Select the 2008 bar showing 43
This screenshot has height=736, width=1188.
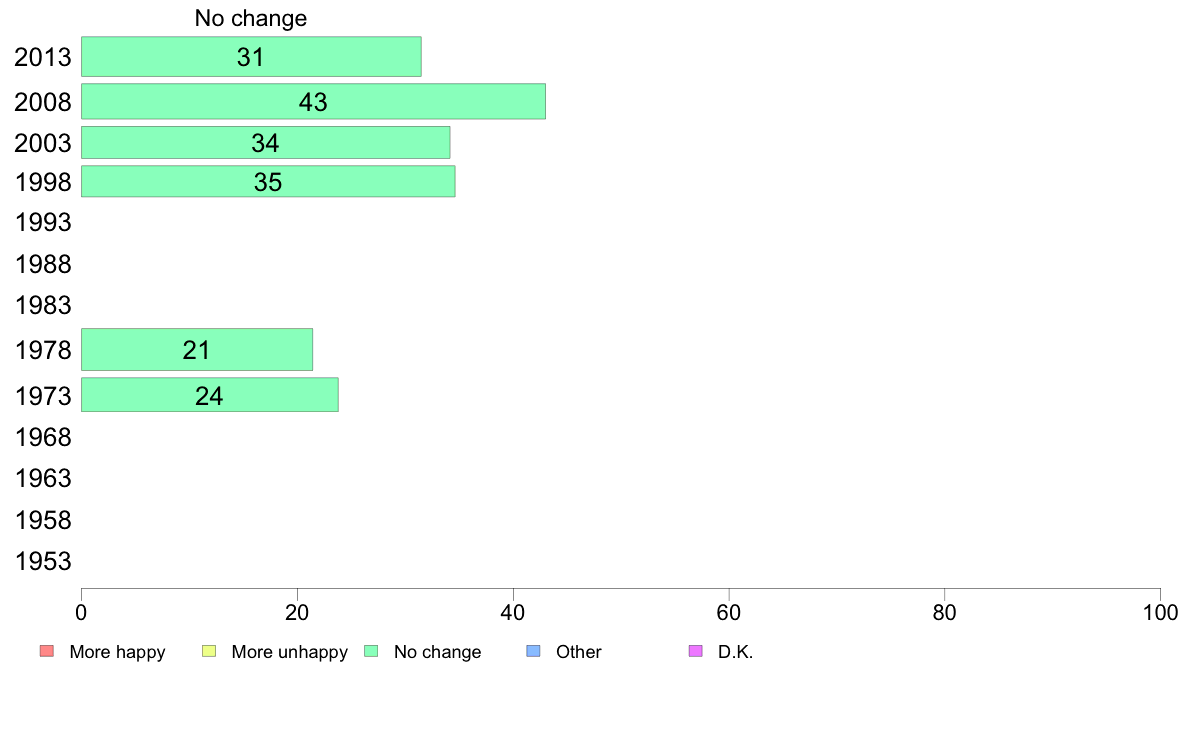(313, 102)
